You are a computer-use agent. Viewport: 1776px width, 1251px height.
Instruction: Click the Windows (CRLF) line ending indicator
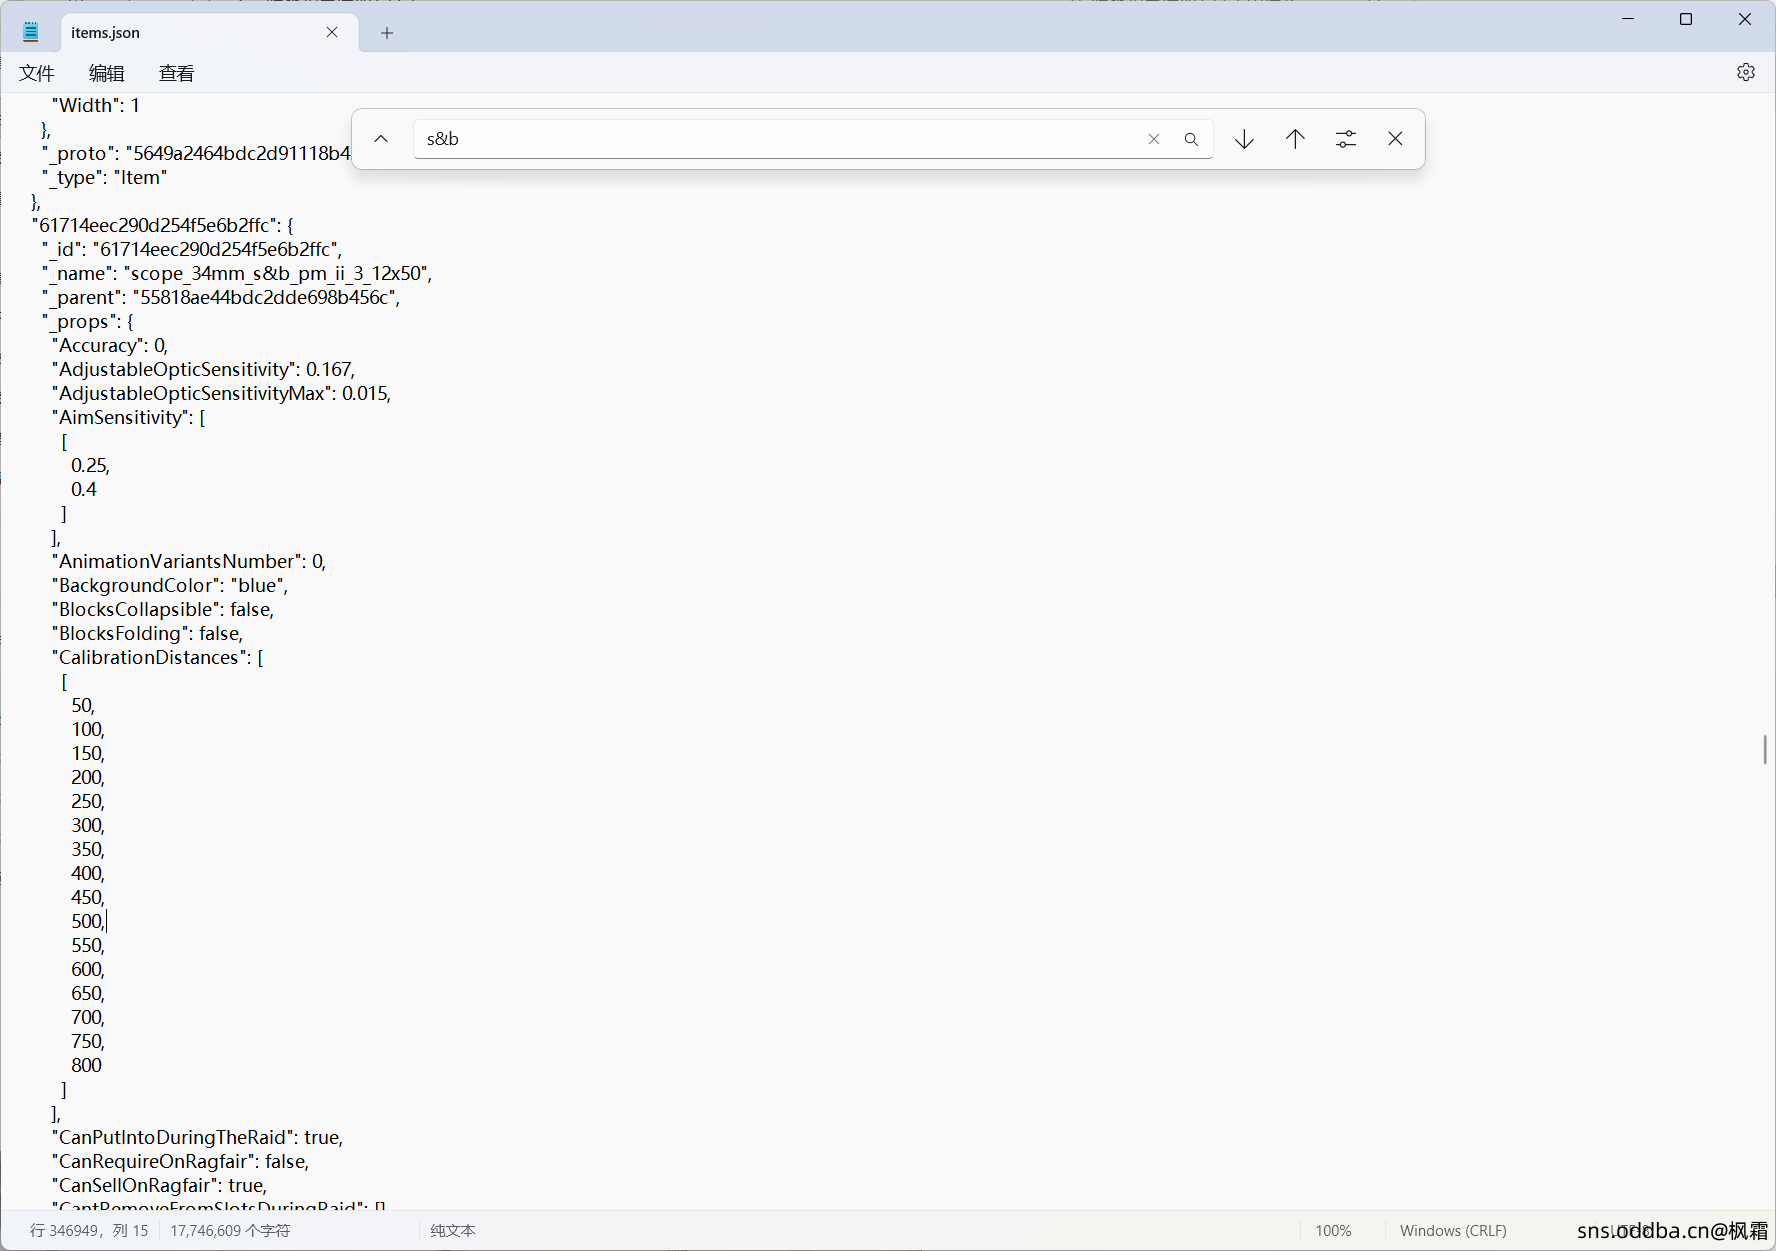coord(1453,1230)
